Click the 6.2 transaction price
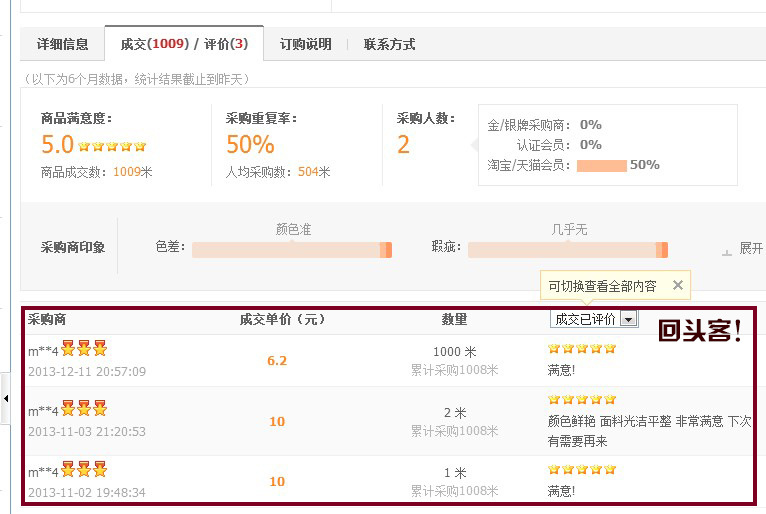The width and height of the screenshot is (766, 514). (x=277, y=361)
